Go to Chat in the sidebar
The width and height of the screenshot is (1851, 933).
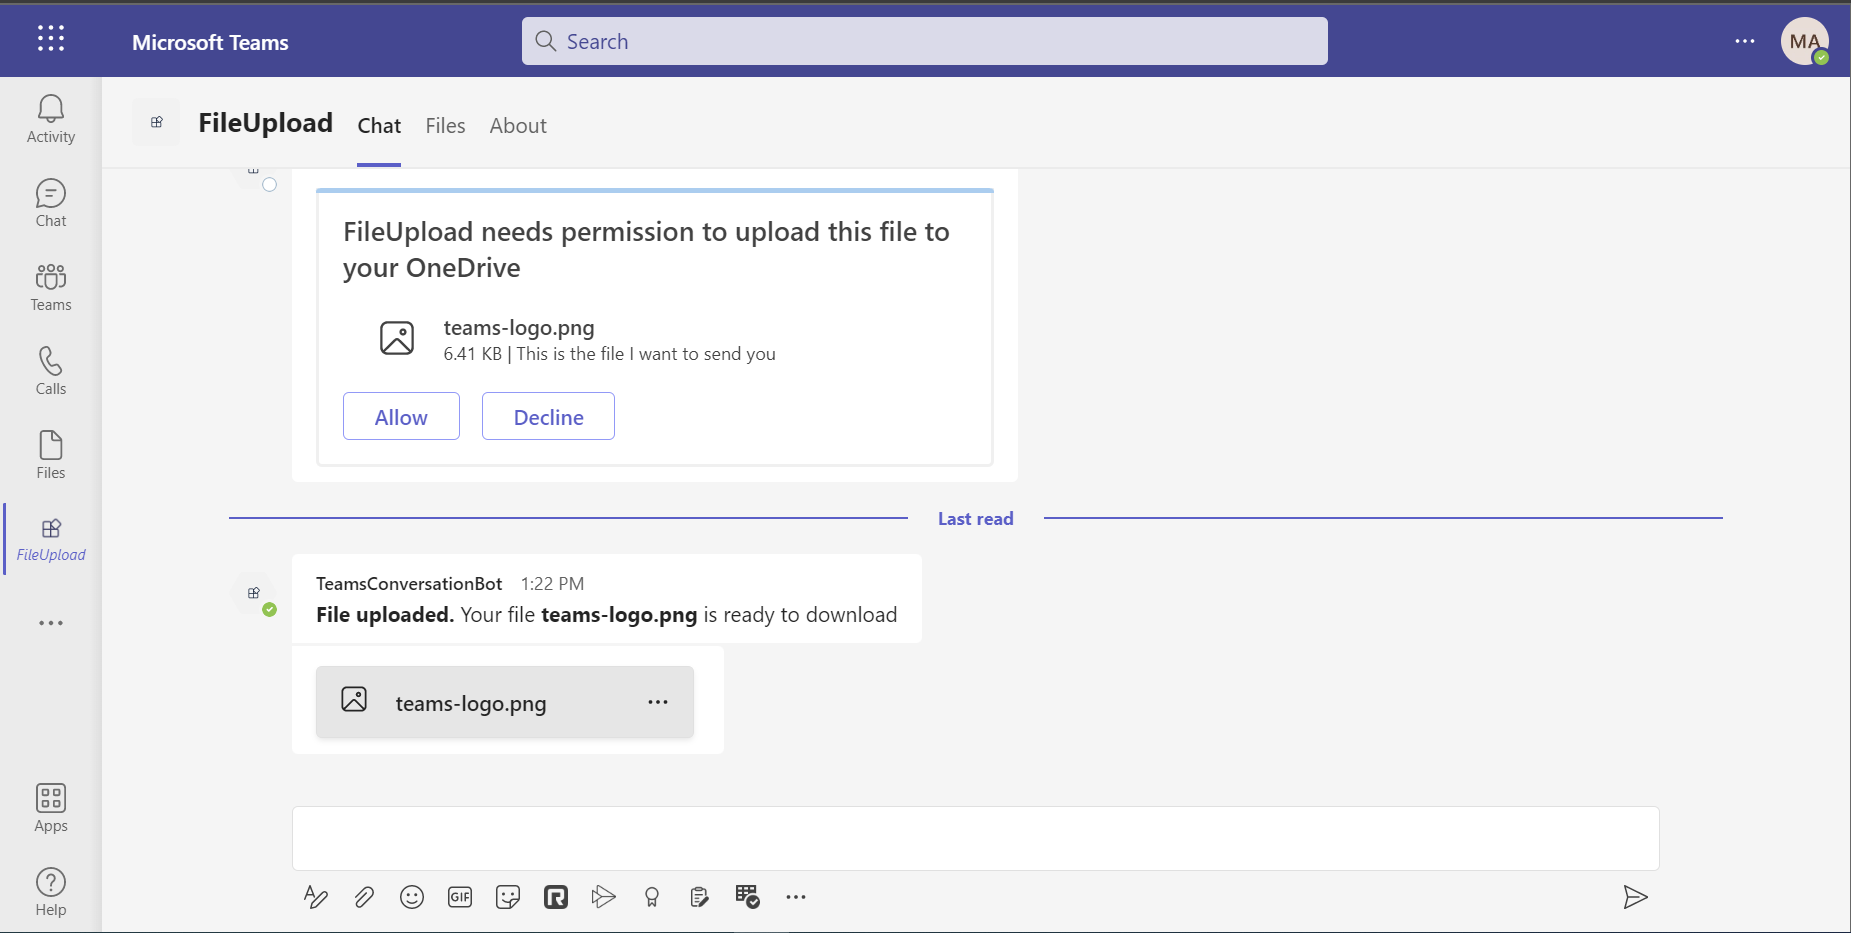point(51,203)
